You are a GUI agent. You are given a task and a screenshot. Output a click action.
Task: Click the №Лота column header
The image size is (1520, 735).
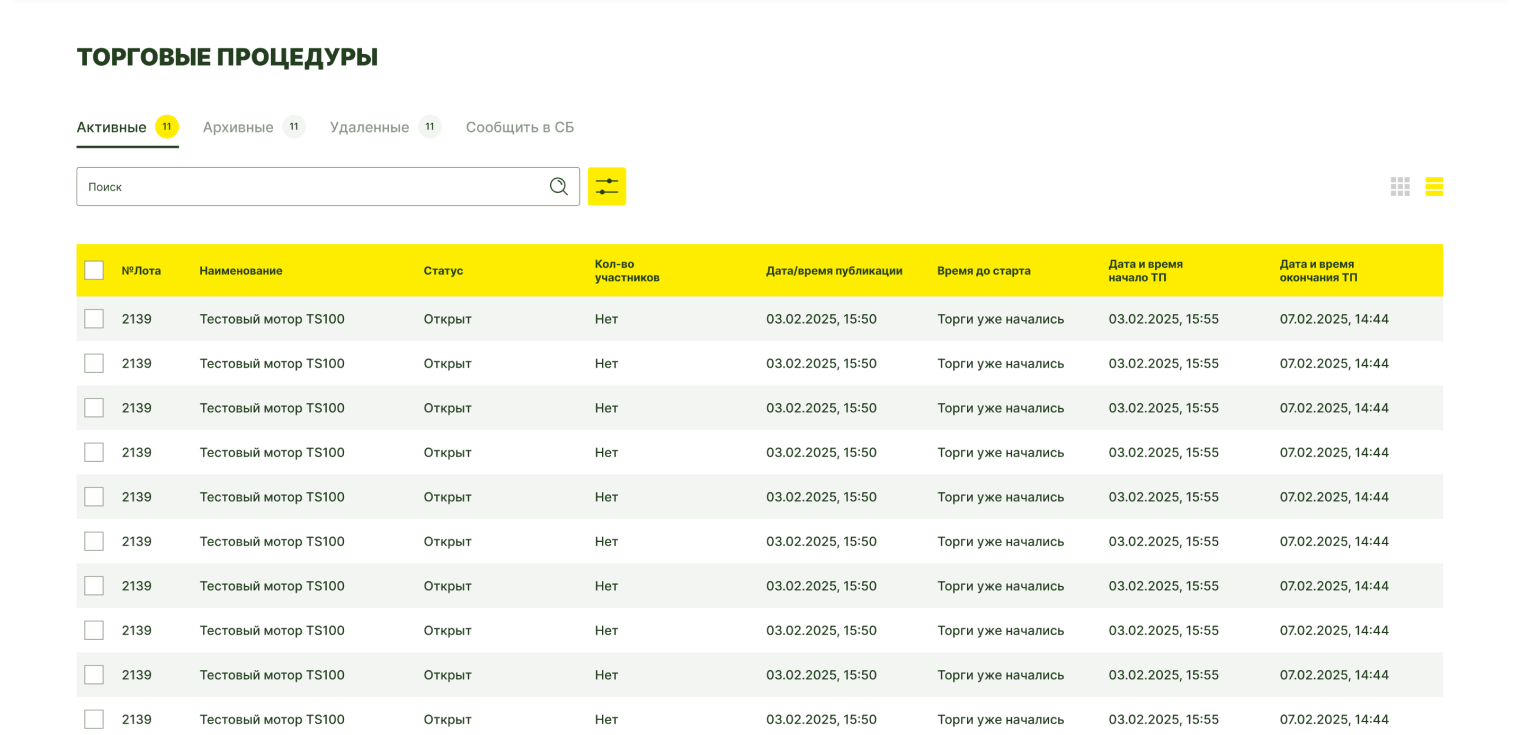141,270
